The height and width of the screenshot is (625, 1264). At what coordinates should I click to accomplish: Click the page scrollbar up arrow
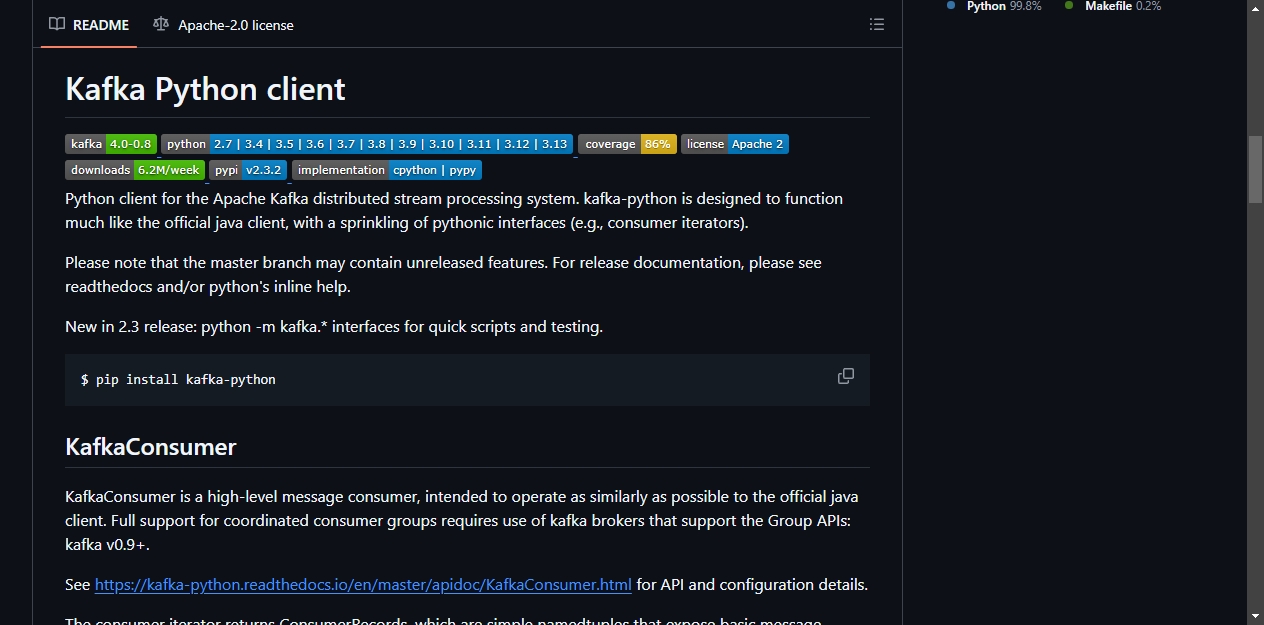(x=1256, y=8)
